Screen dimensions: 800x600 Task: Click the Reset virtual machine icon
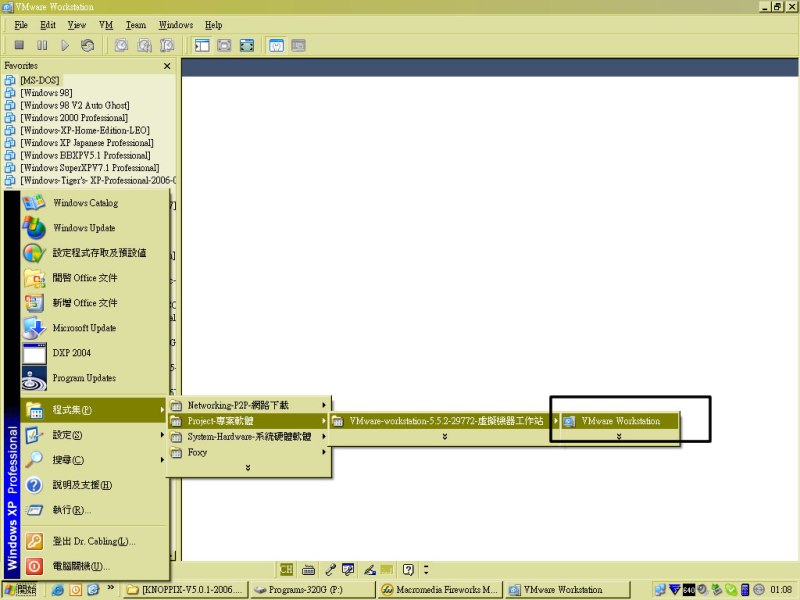pos(87,45)
